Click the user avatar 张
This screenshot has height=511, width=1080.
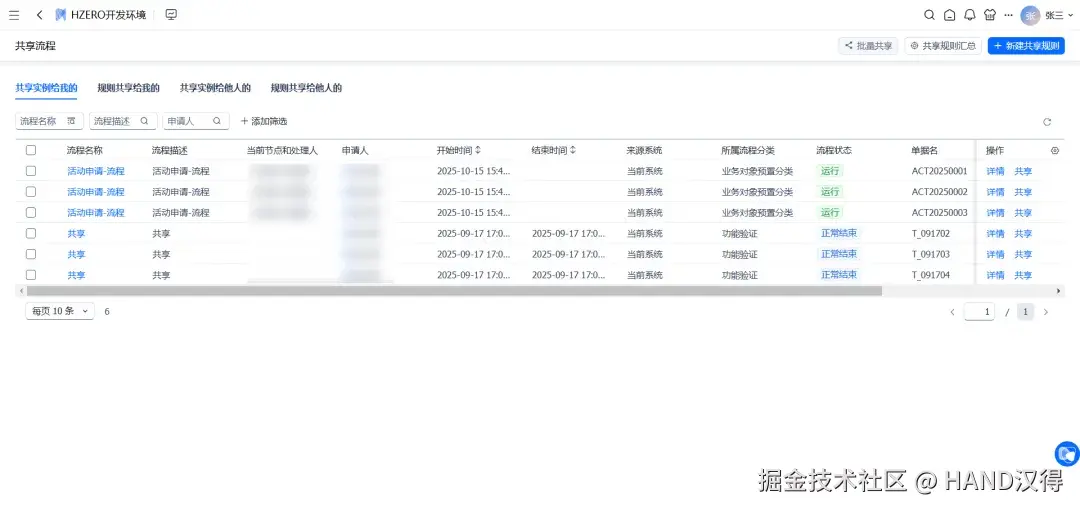click(x=1030, y=15)
